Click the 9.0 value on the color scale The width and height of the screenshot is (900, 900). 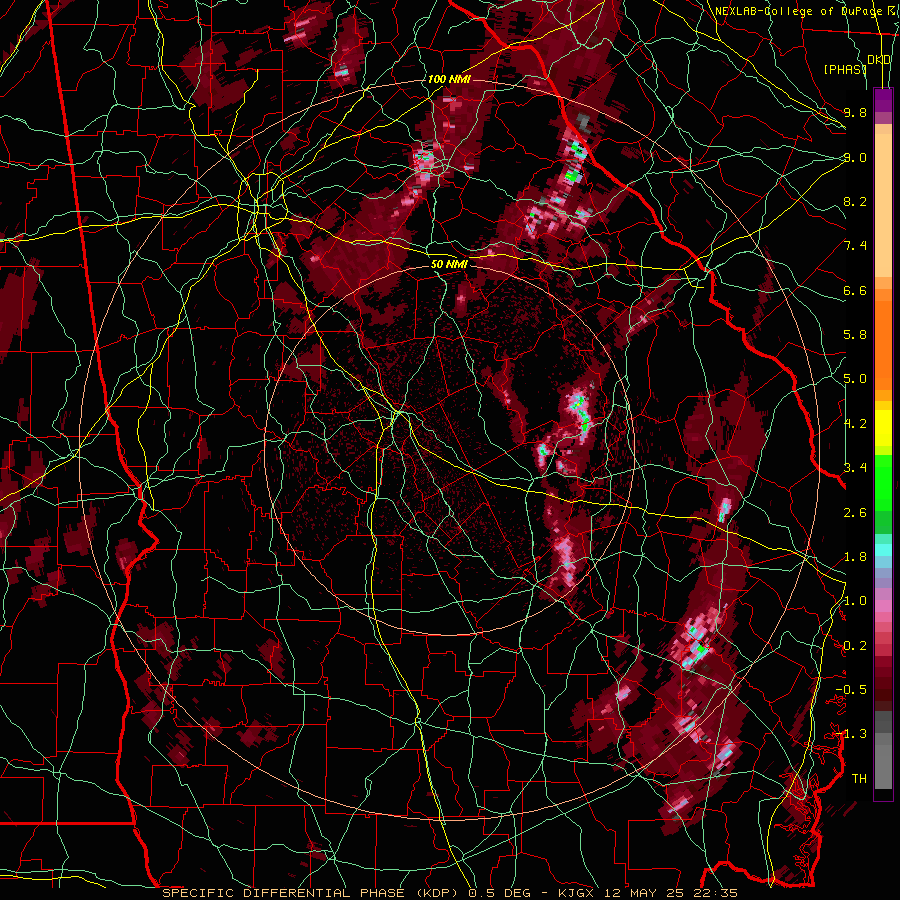point(855,157)
